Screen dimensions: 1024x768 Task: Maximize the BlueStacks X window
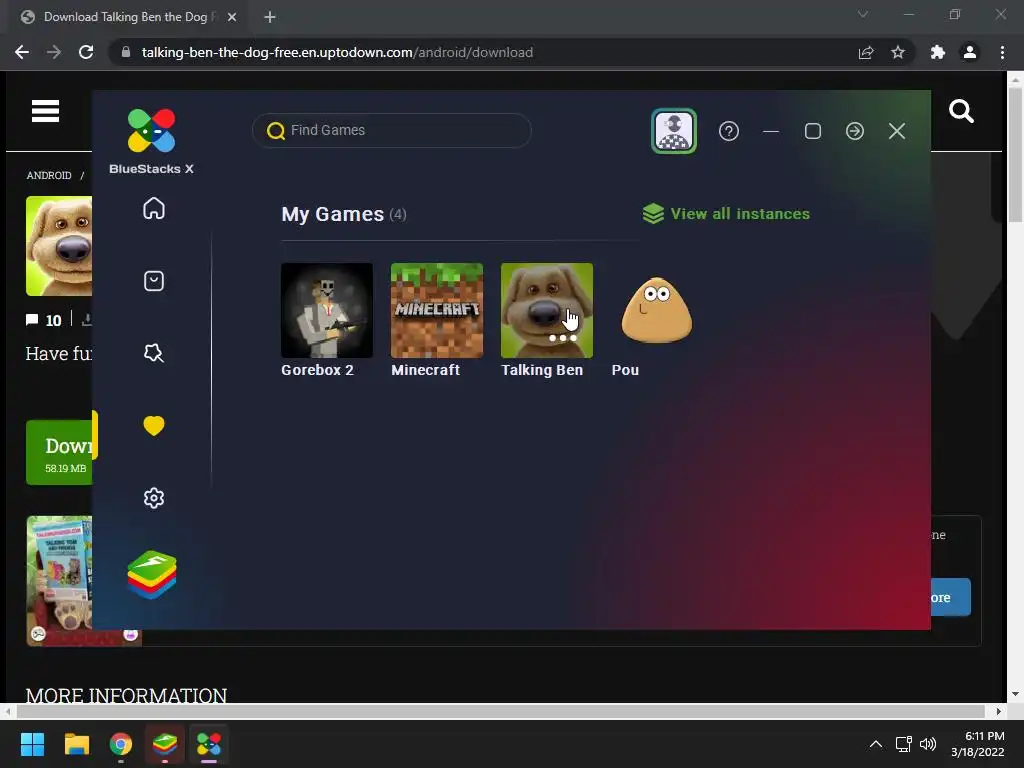coord(813,131)
